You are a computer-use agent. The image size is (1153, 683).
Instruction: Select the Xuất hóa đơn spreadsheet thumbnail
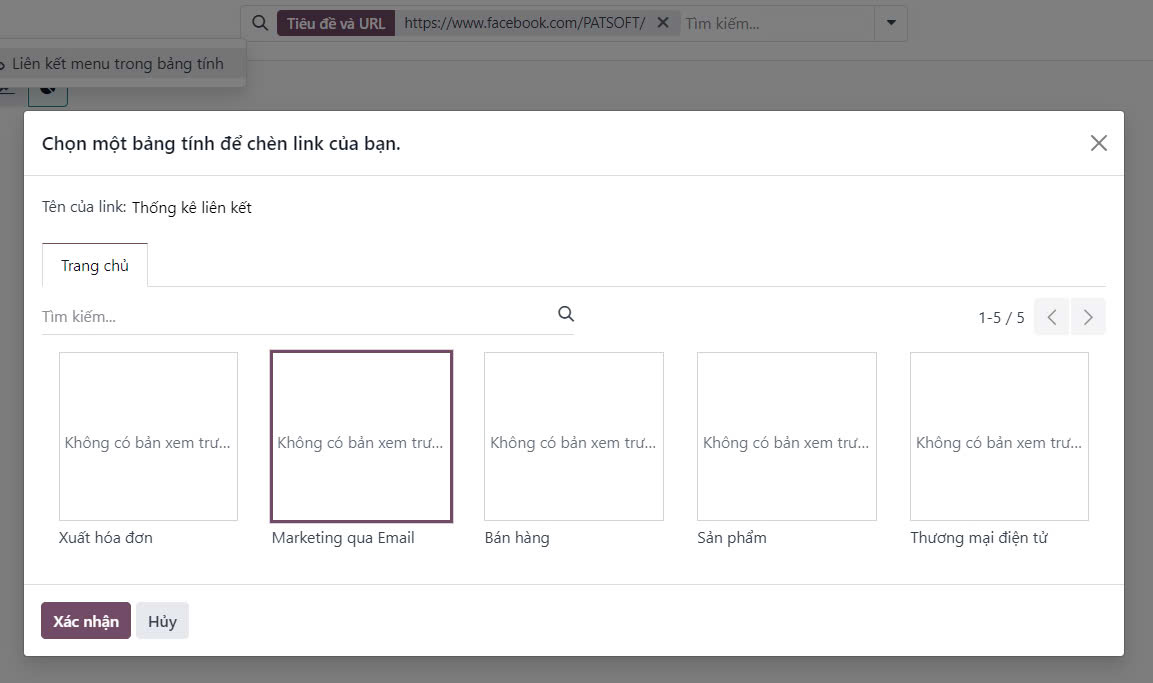coord(148,436)
